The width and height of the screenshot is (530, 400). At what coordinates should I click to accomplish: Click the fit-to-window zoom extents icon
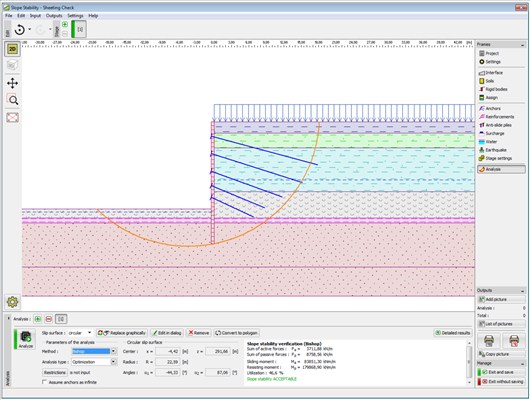13,118
